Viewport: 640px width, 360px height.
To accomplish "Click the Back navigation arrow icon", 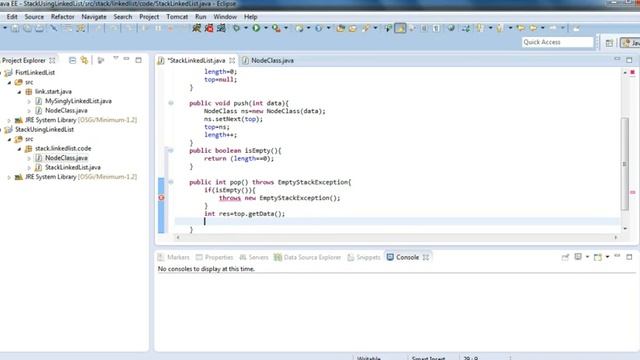I will 533,28.
